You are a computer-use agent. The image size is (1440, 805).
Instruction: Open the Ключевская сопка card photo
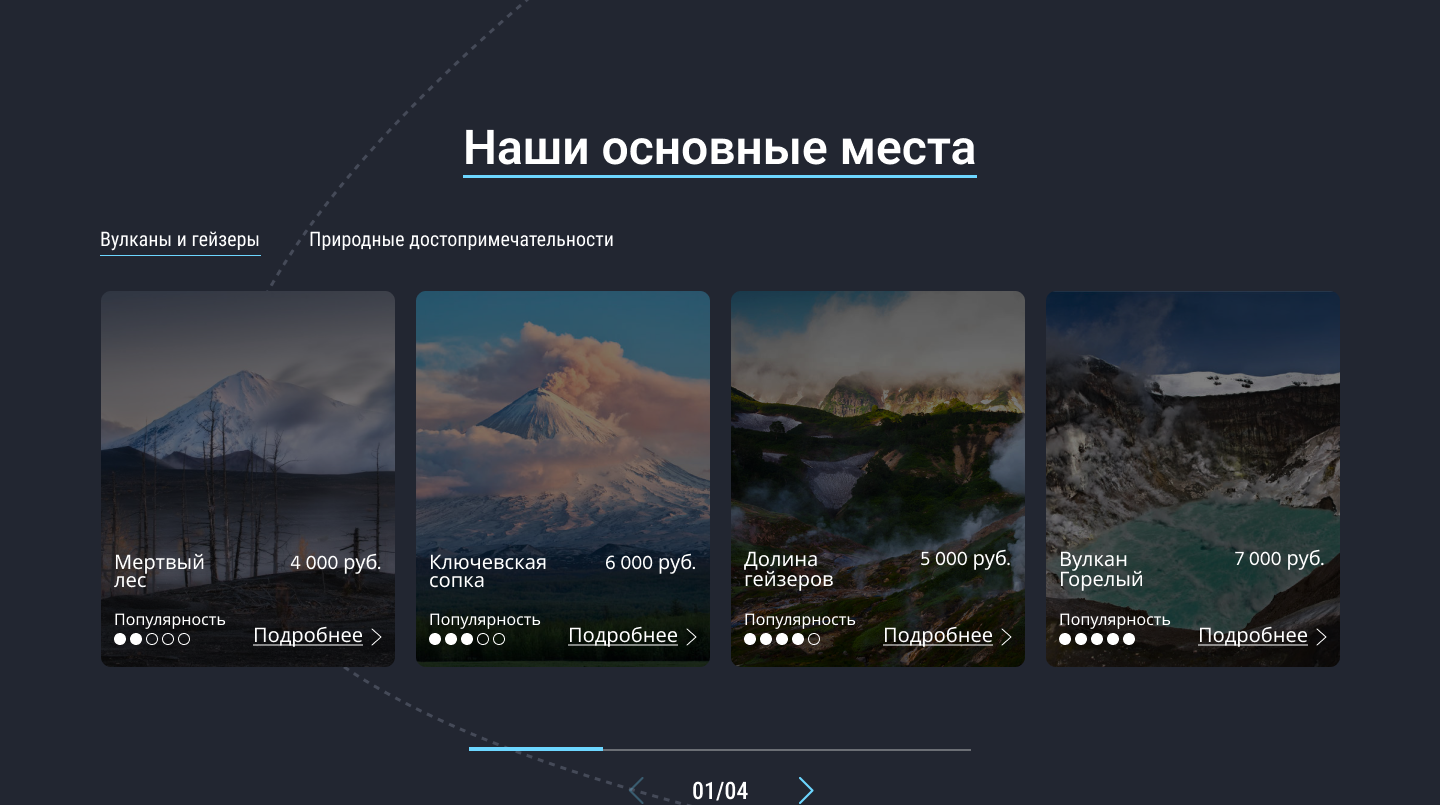pos(563,420)
